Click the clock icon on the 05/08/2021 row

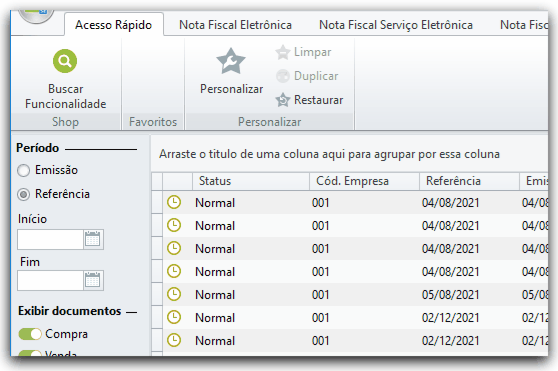coord(174,294)
